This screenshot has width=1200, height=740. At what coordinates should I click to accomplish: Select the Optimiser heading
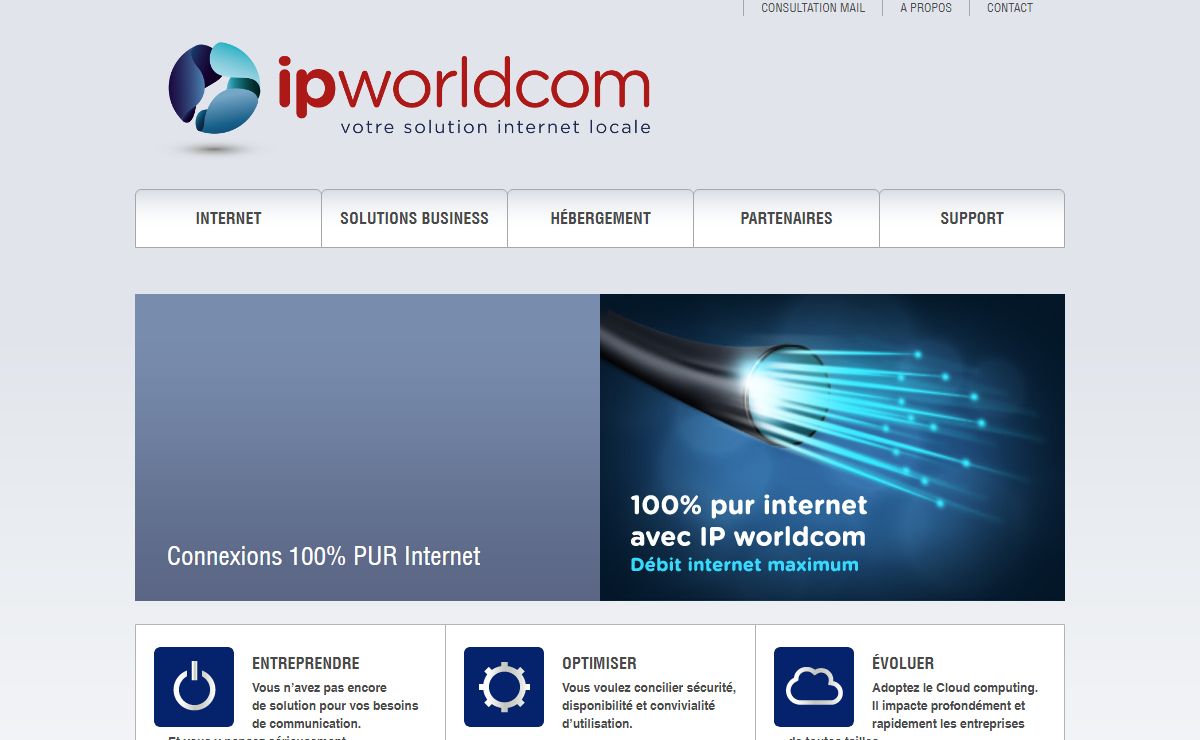tap(599, 663)
